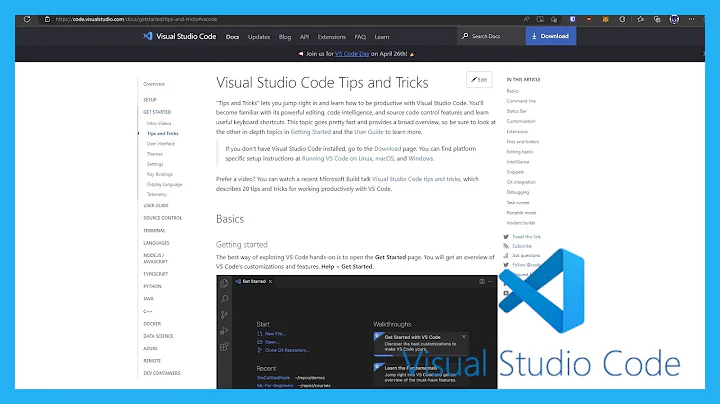Open Blog from the top navigation
Image resolution: width=720 pixels, height=404 pixels.
click(285, 37)
